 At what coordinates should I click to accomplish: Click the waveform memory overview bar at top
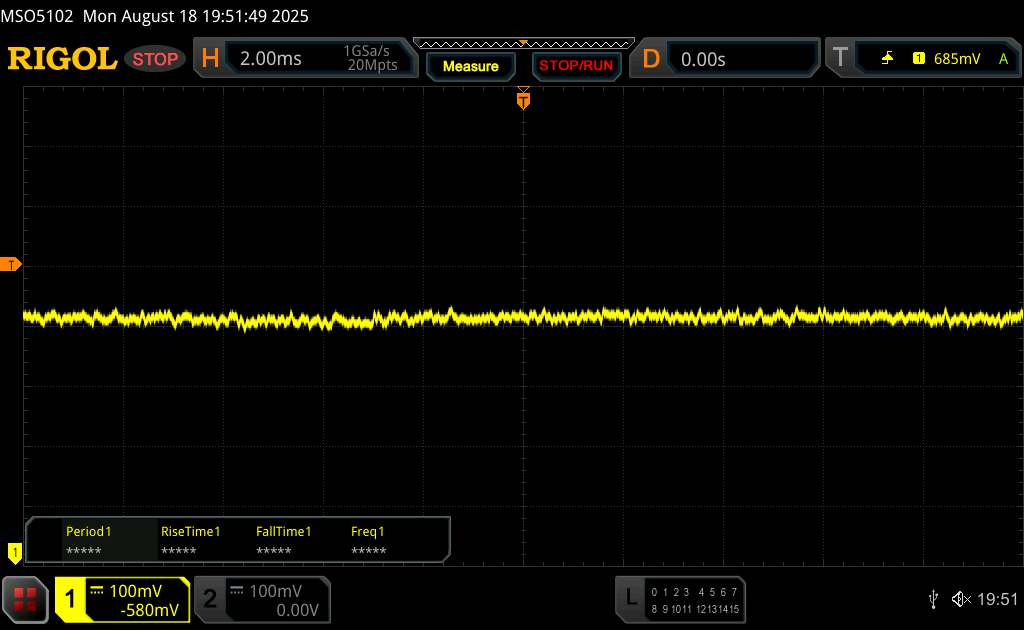[x=523, y=43]
